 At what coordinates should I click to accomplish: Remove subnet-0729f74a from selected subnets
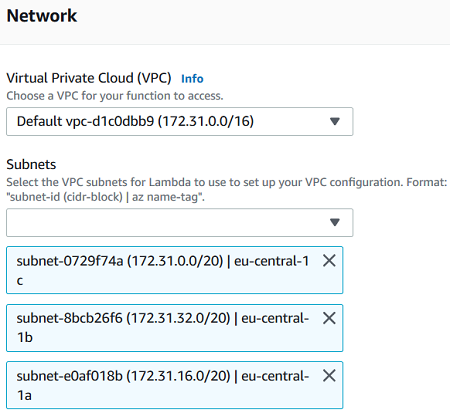(x=329, y=261)
